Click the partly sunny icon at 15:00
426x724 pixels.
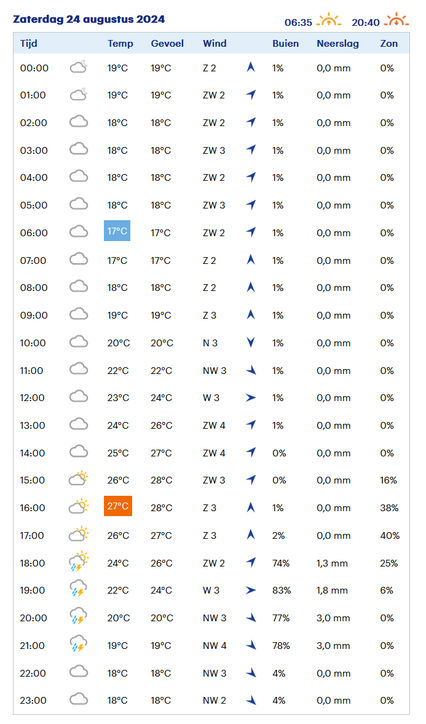click(79, 478)
